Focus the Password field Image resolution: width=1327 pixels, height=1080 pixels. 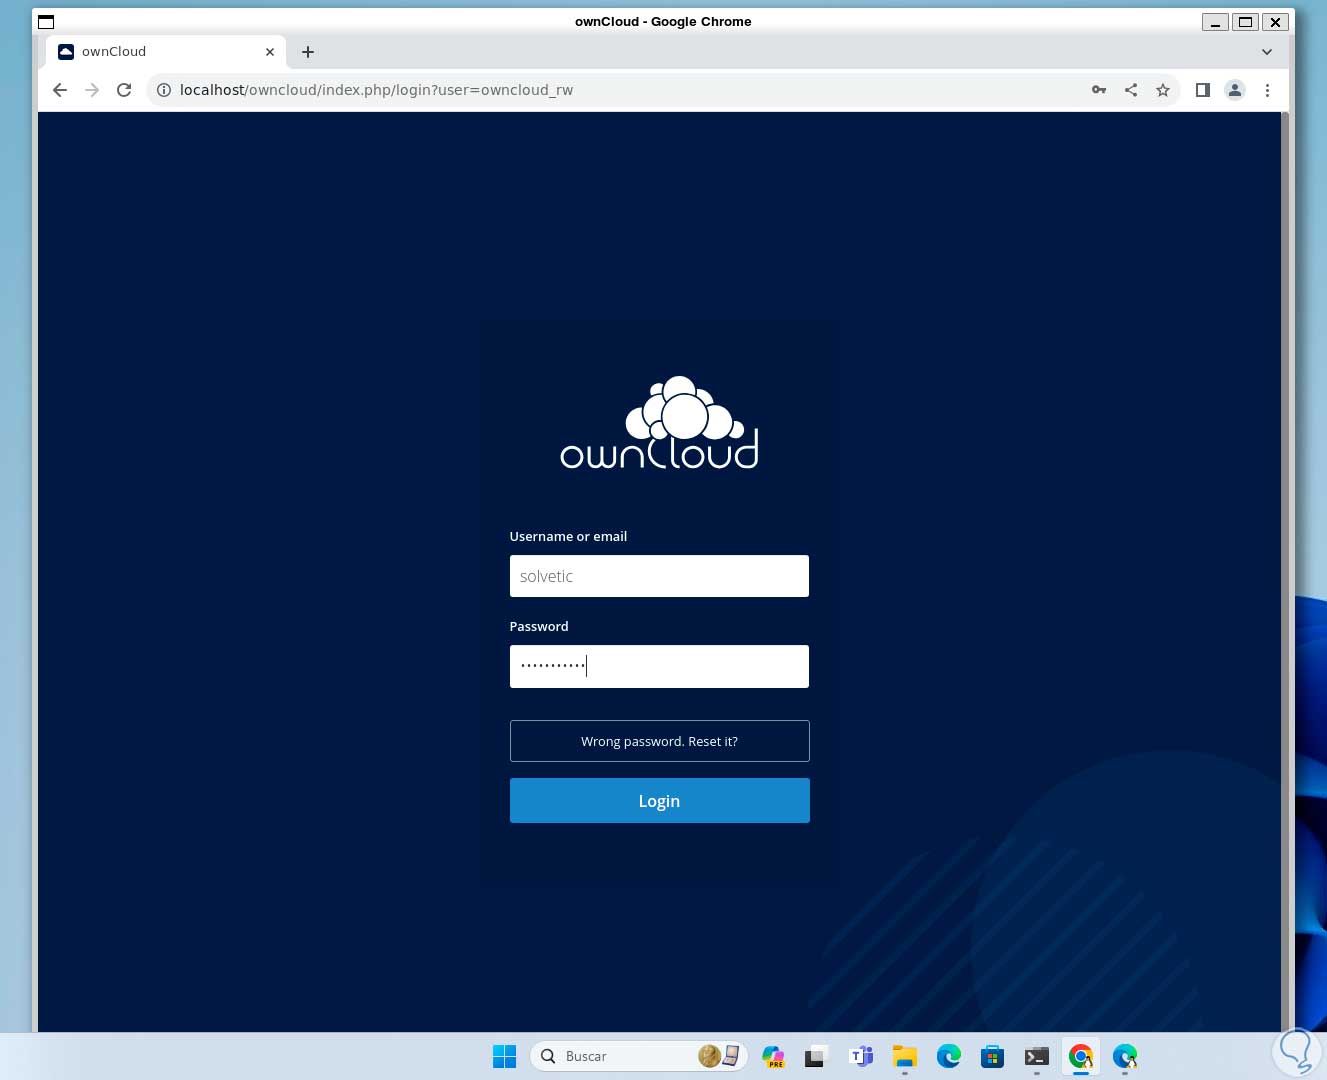click(x=659, y=666)
